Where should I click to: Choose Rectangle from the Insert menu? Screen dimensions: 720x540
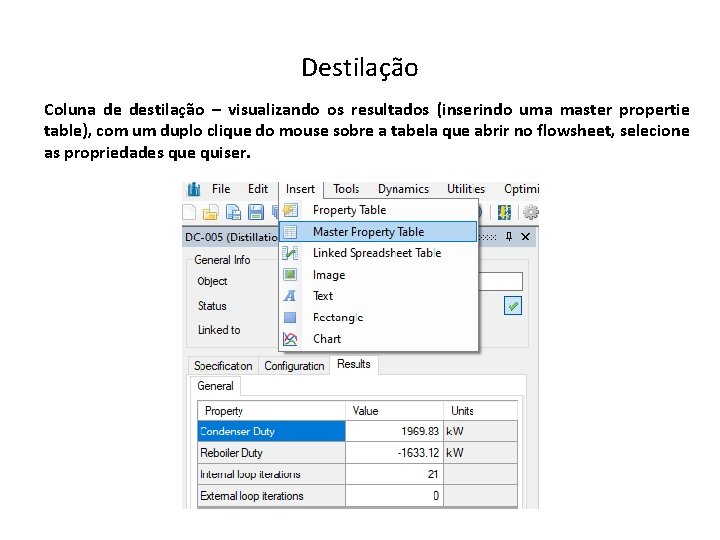click(378, 317)
